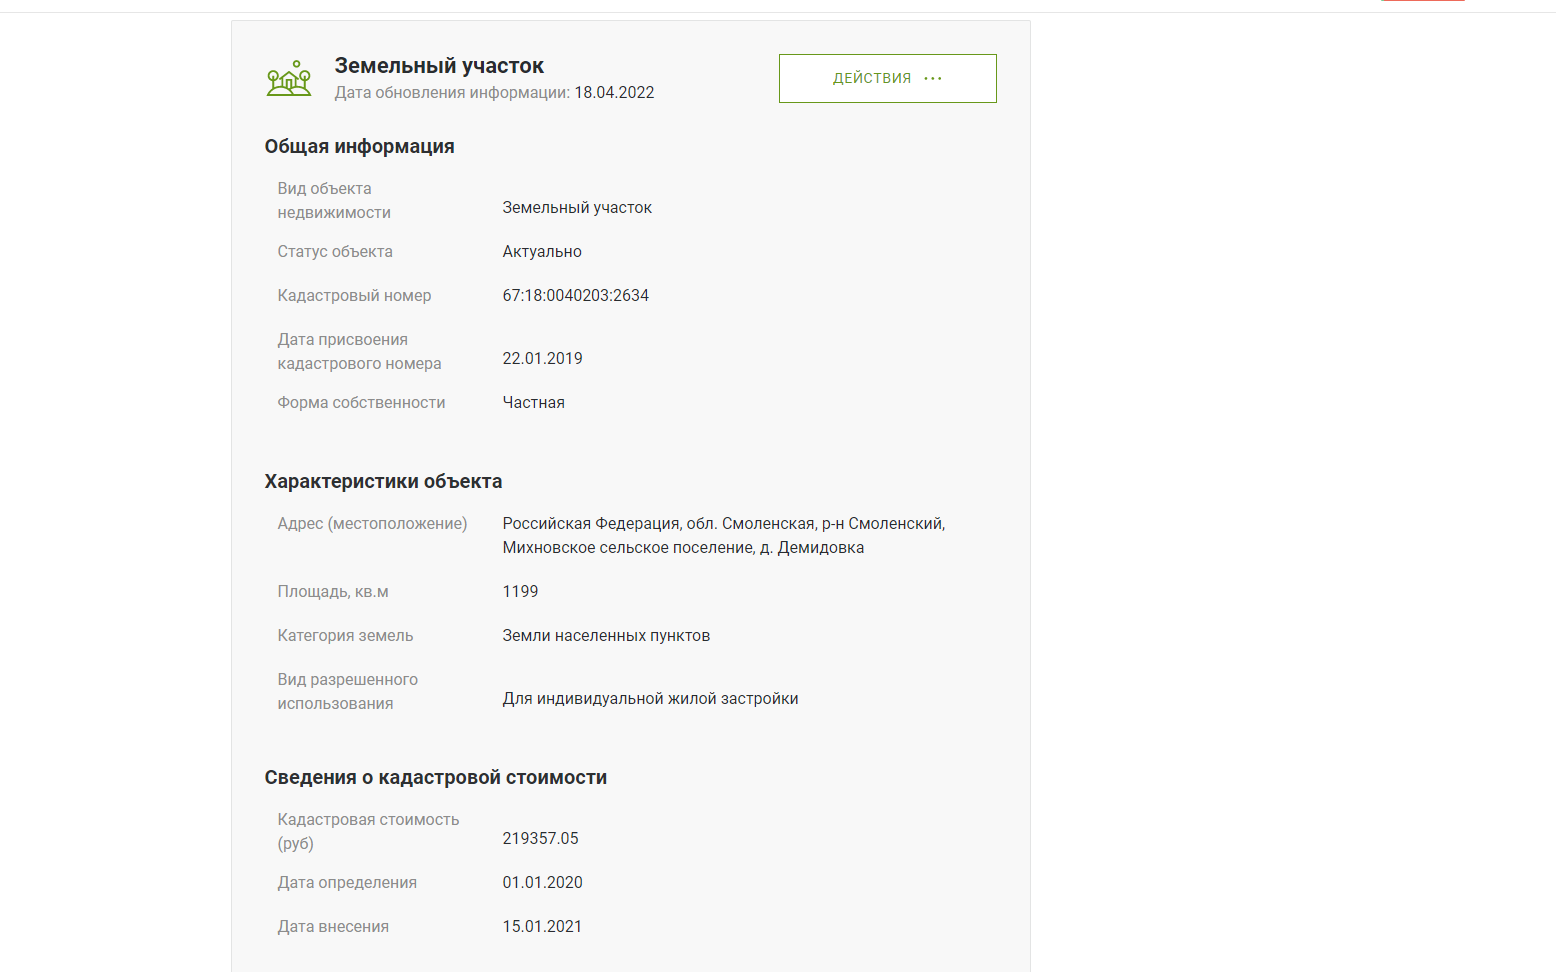Image resolution: width=1556 pixels, height=972 pixels.
Task: Click the Характеристики объекта section heading
Action: pyautogui.click(x=383, y=482)
